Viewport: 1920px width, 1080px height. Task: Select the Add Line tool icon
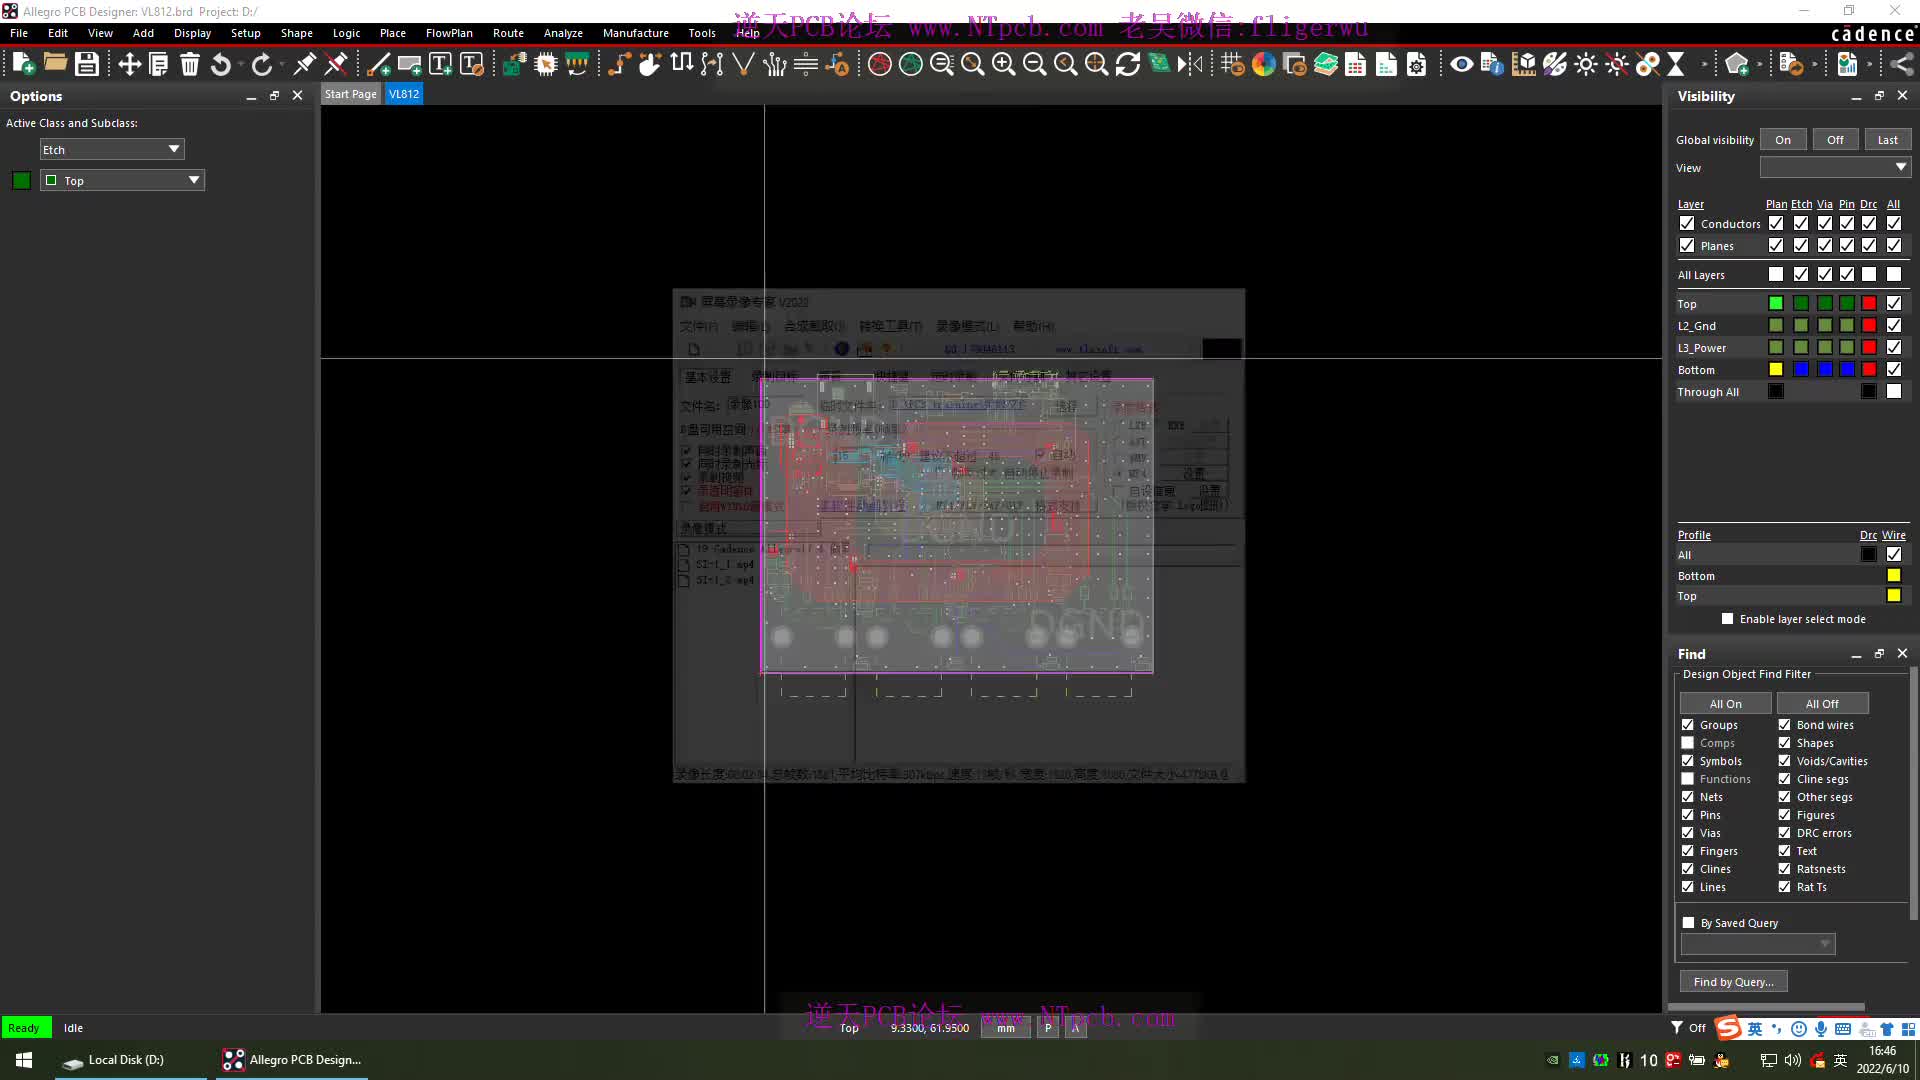pos(379,65)
